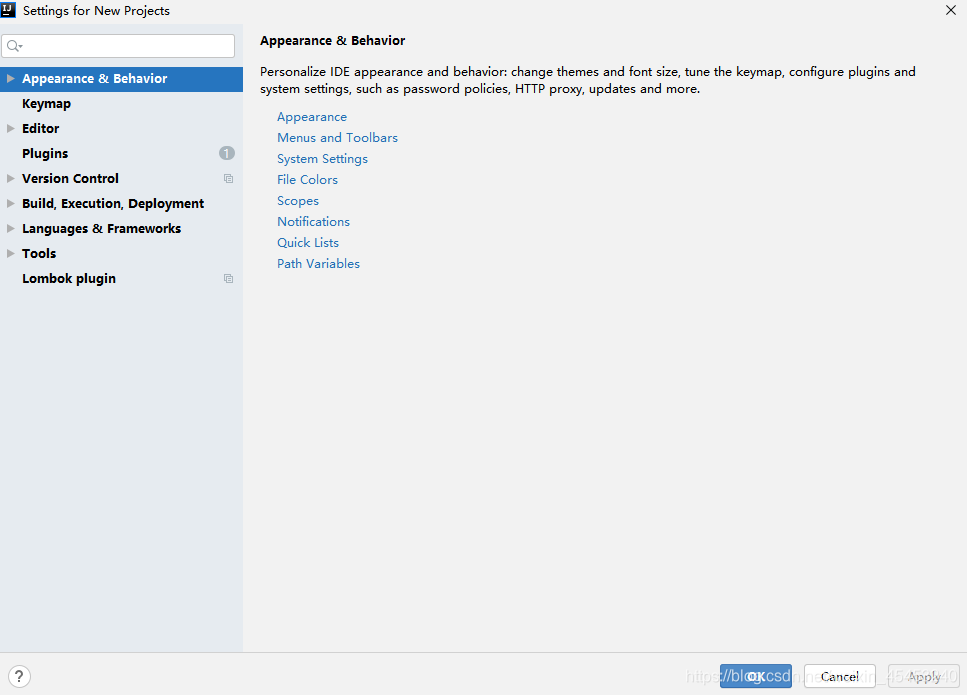Click the search magnifier icon

tap(14, 46)
